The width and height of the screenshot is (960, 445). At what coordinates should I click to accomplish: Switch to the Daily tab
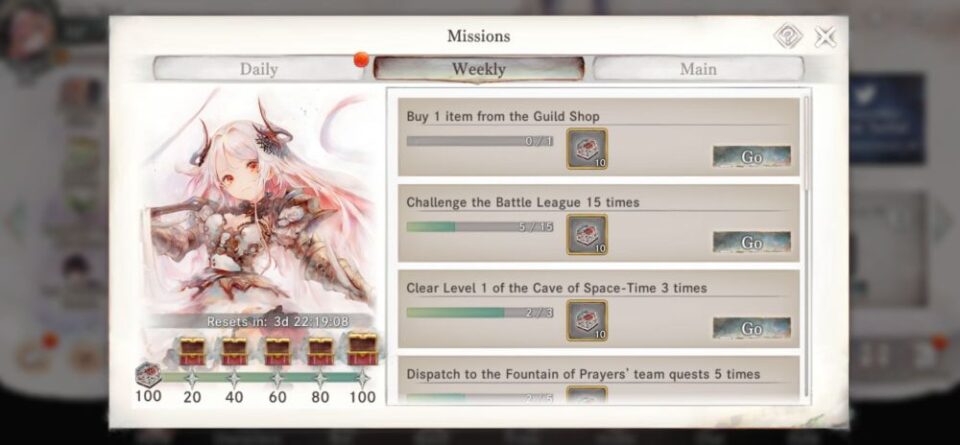258,69
